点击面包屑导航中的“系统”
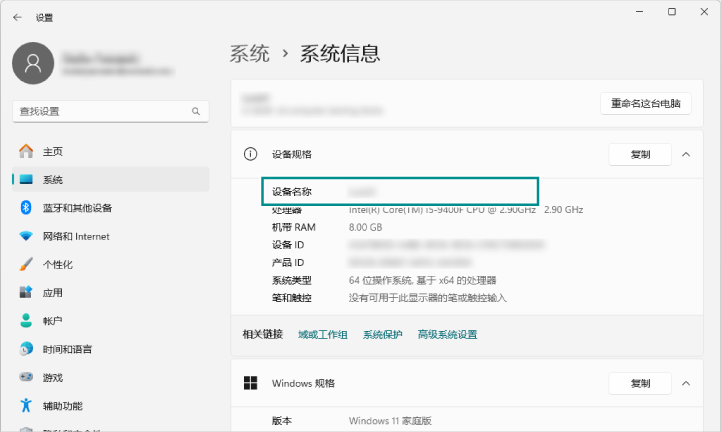The image size is (721, 432). (x=250, y=54)
